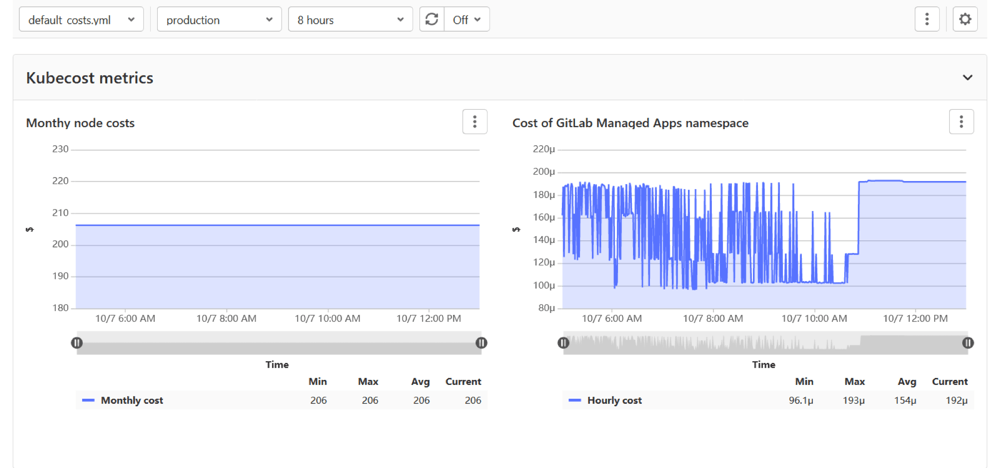Image resolution: width=1000 pixels, height=468 pixels.
Task: Click left zoom handle of Monthly node costs
Action: click(x=77, y=343)
